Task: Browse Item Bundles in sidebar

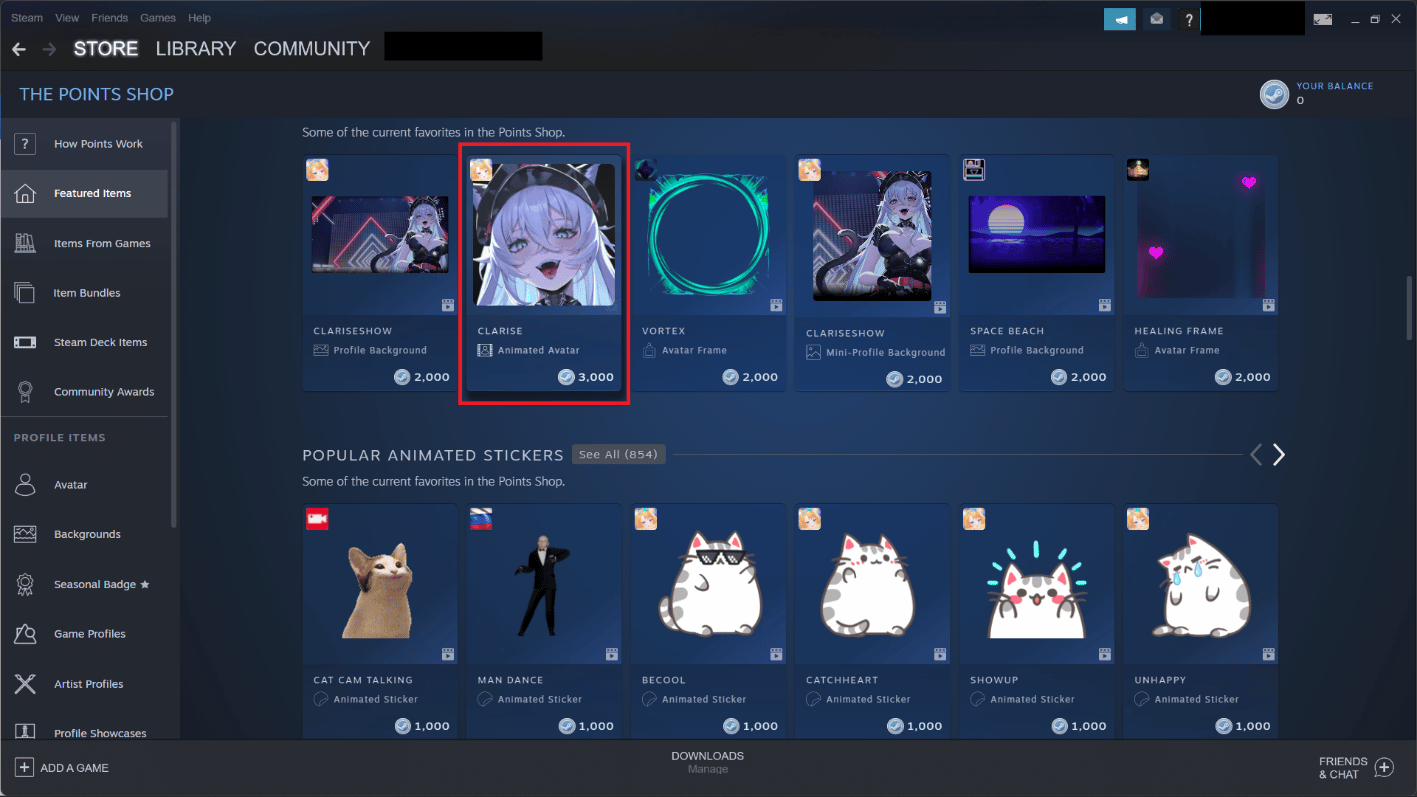Action: 84,293
